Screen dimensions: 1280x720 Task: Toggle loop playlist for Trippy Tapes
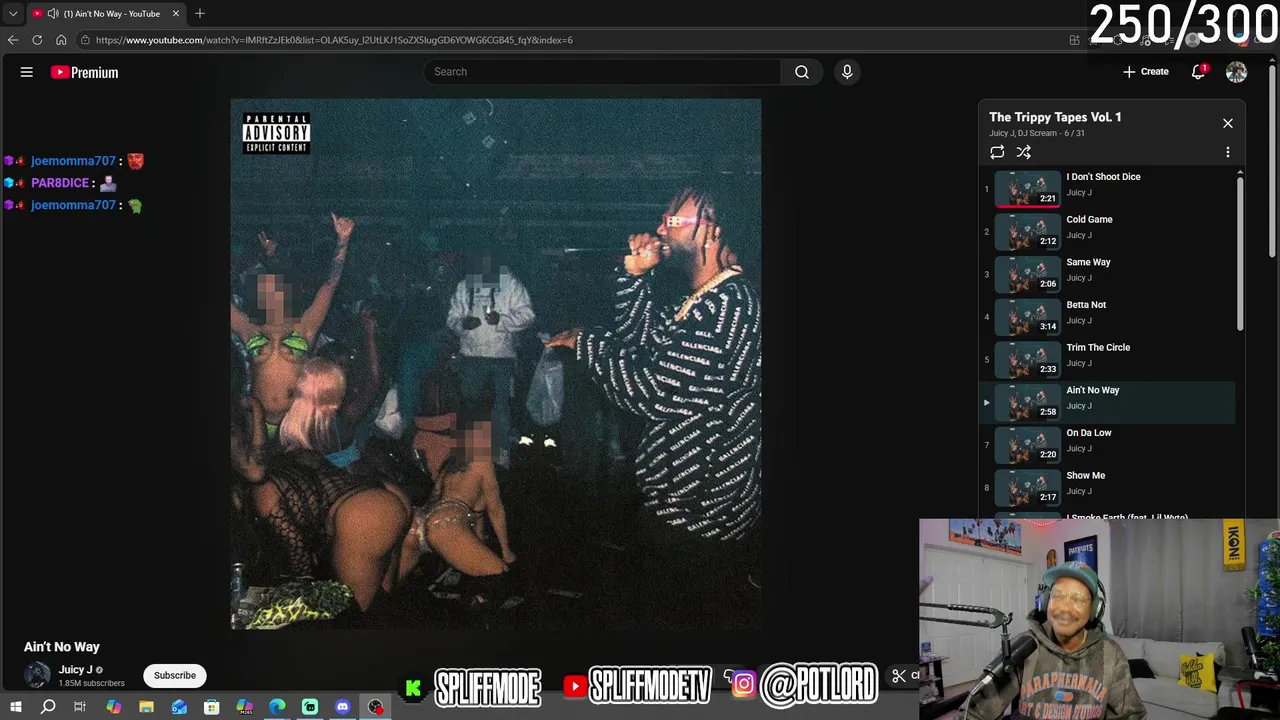pos(997,152)
